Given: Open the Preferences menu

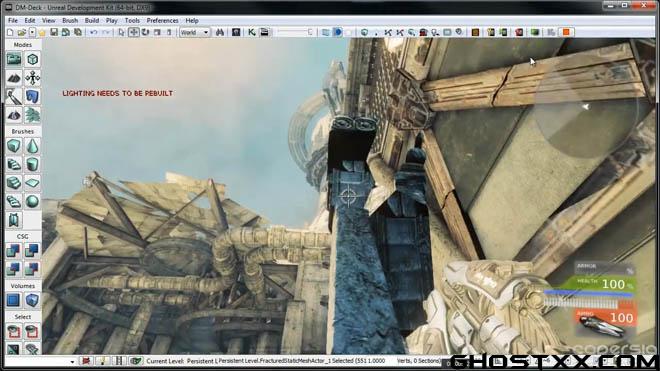Looking at the screenshot, I should pos(162,20).
